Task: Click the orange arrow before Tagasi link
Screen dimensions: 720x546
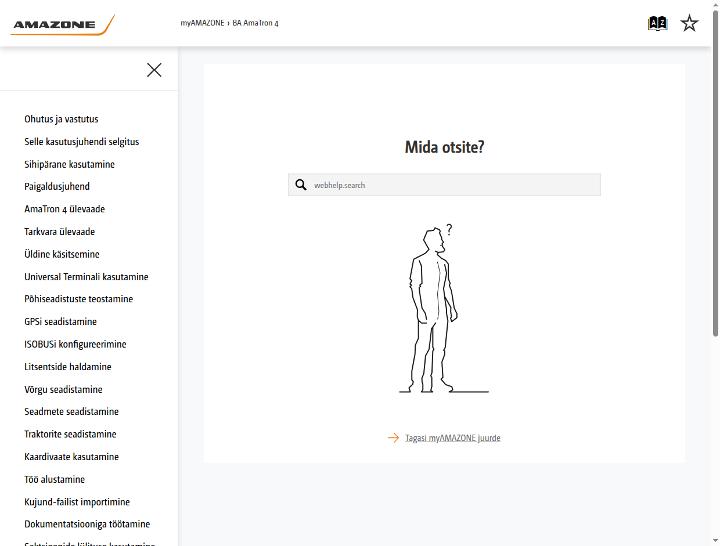Action: tap(393, 438)
